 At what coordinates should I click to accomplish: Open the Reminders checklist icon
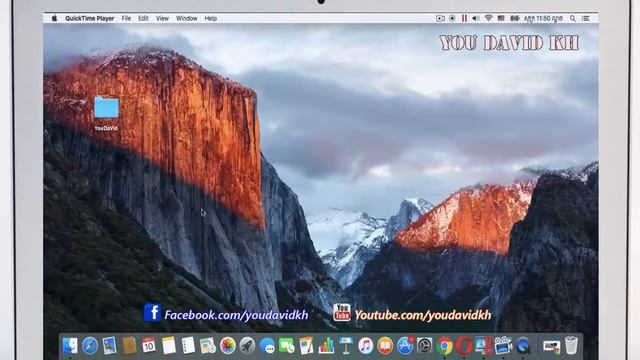(188, 346)
